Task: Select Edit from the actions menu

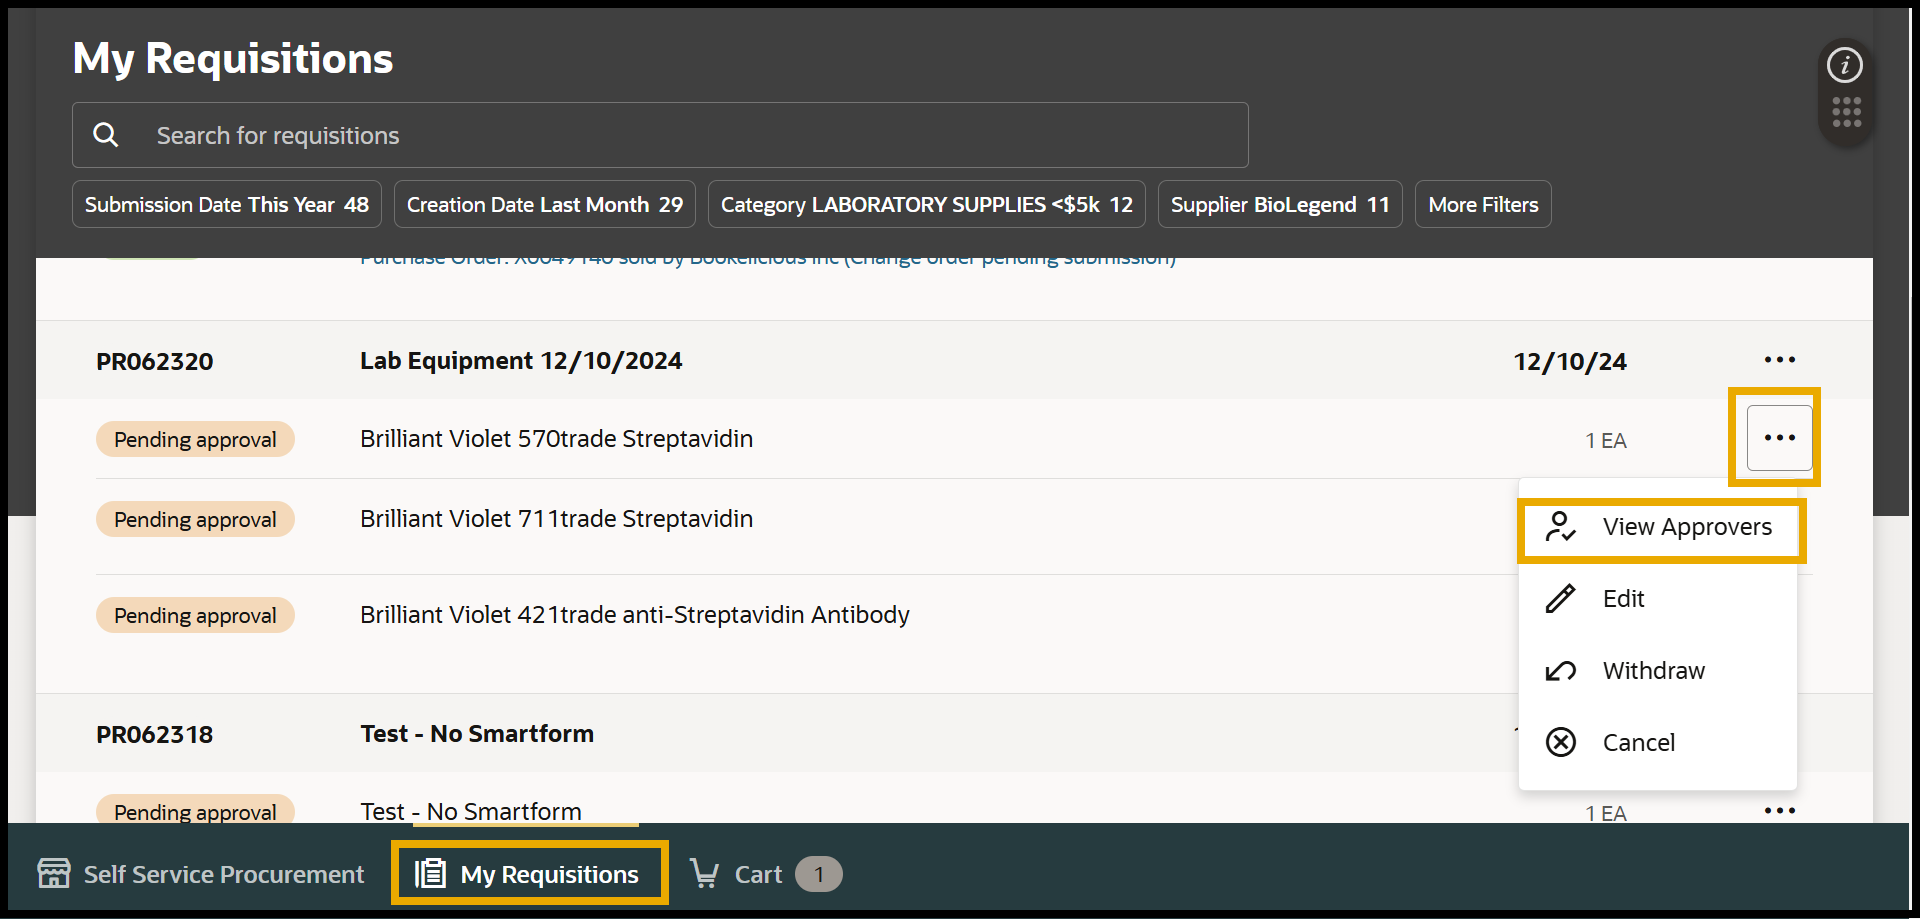Action: (1623, 599)
